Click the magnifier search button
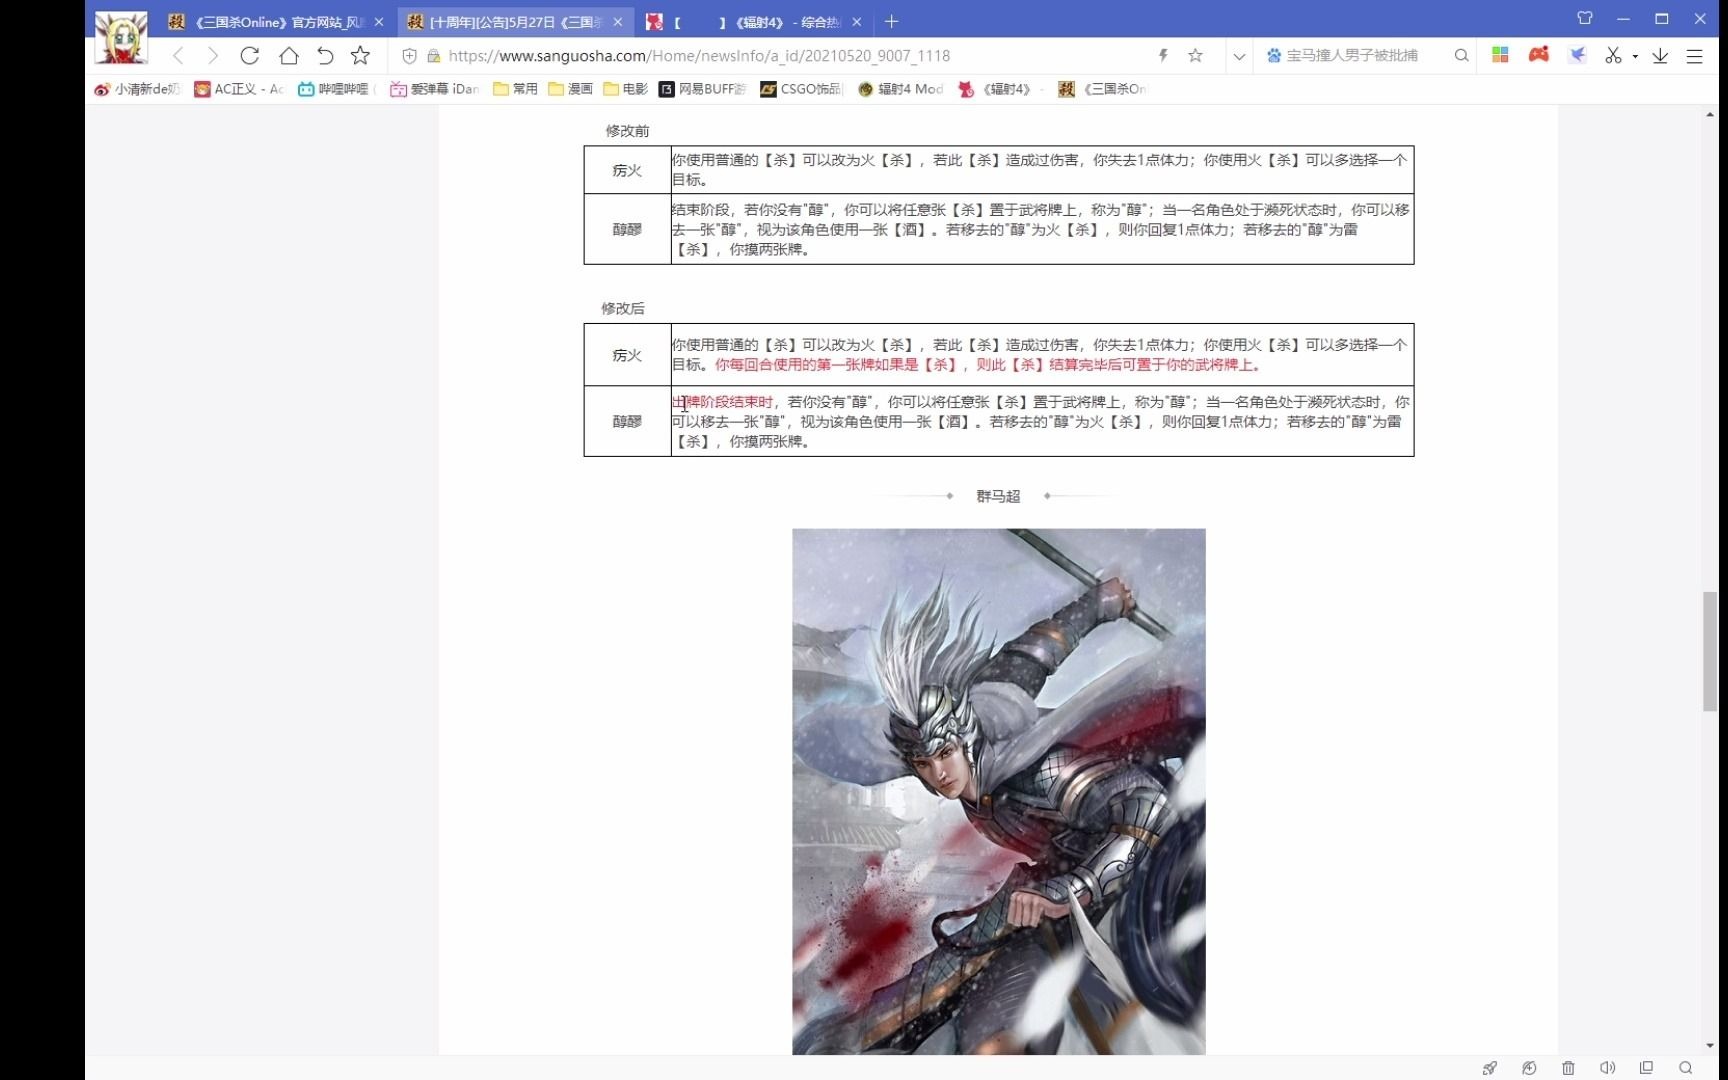 click(1461, 56)
